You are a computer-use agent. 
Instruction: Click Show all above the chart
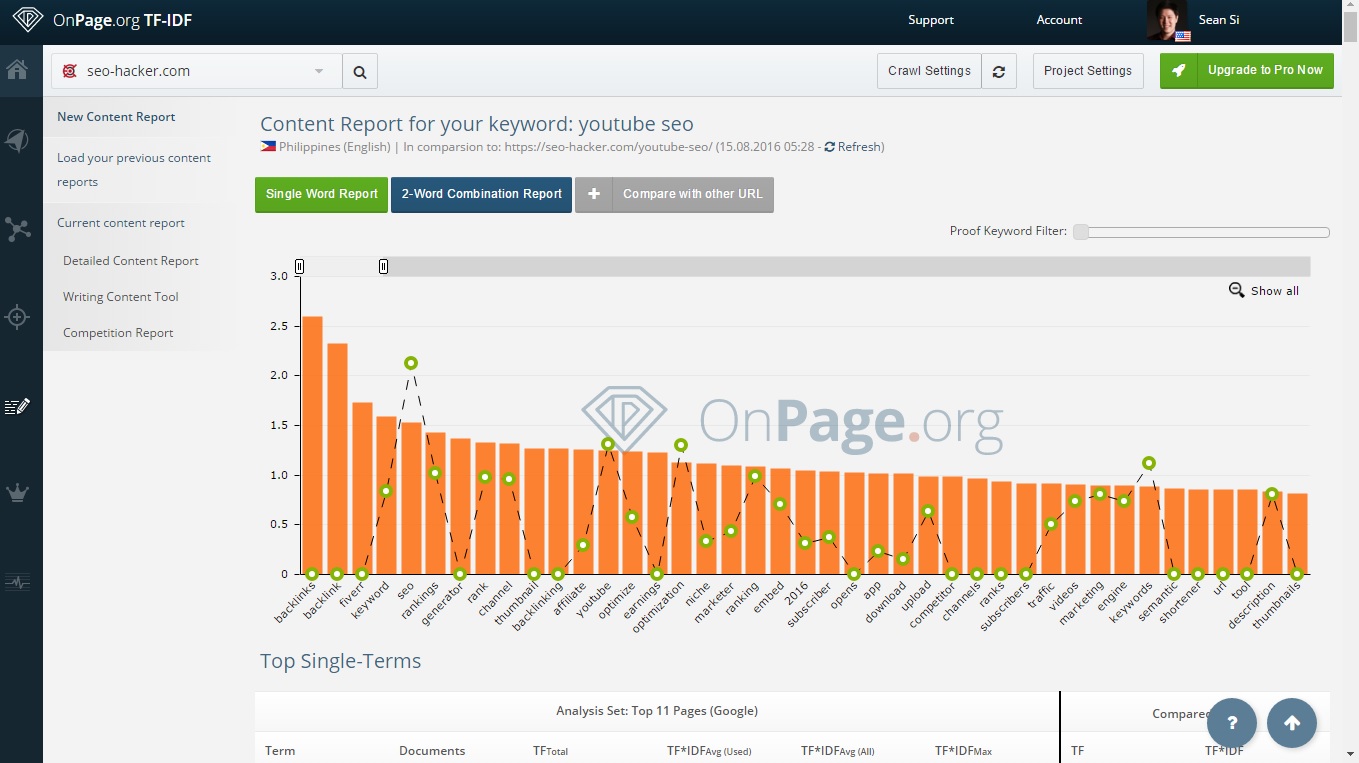coord(1264,291)
